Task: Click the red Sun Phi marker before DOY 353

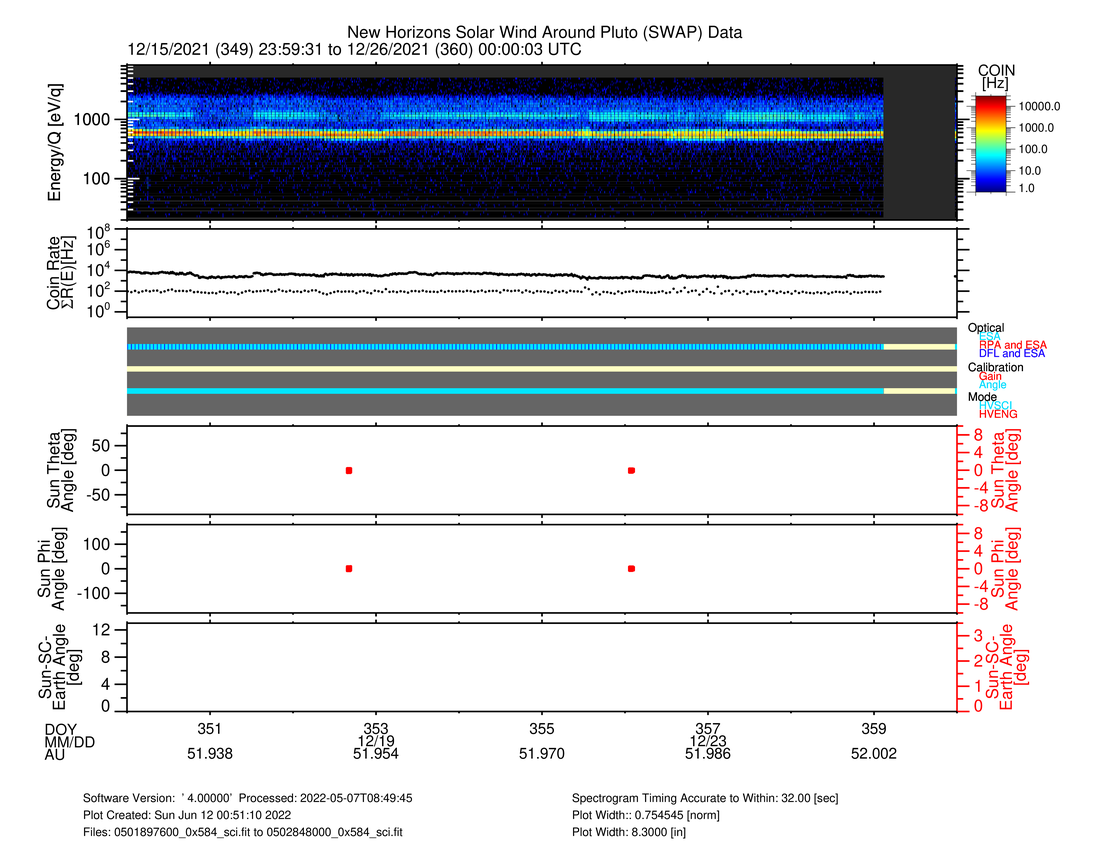Action: [349, 568]
